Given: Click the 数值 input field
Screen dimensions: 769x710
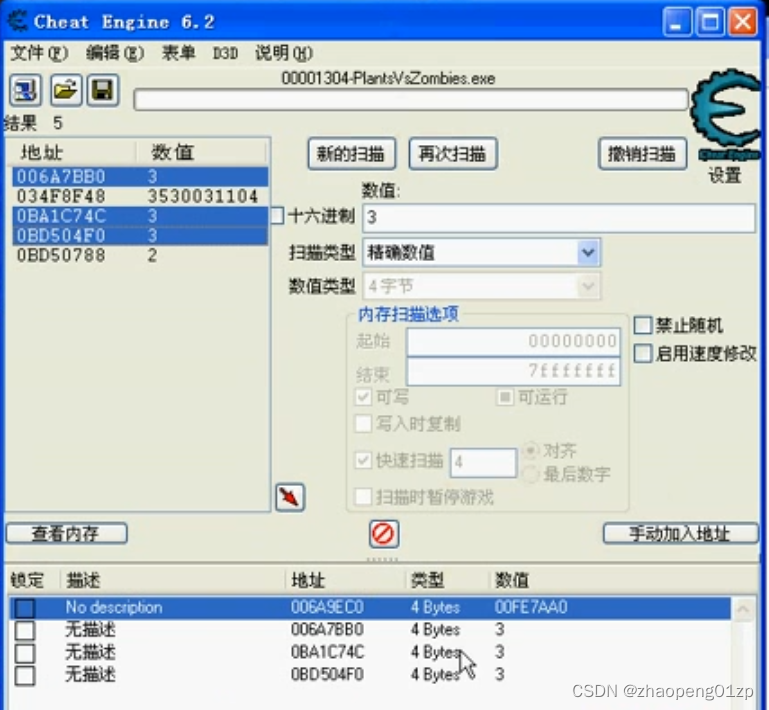Looking at the screenshot, I should 559,218.
